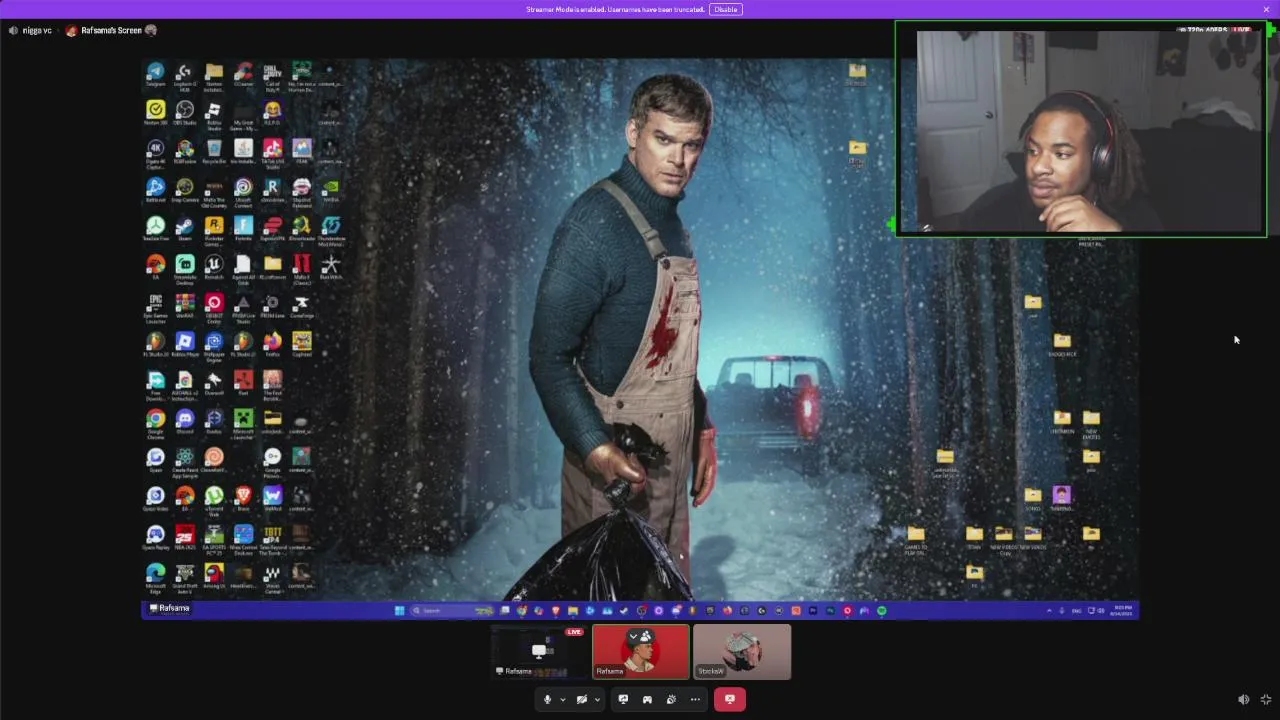Launch CCleaner from the desktop

click(x=243, y=75)
